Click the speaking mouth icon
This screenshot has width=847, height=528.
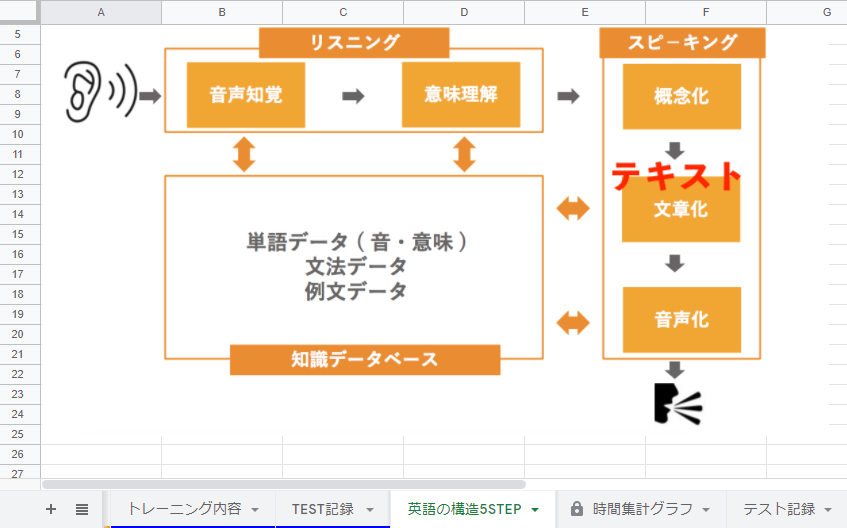[678, 404]
